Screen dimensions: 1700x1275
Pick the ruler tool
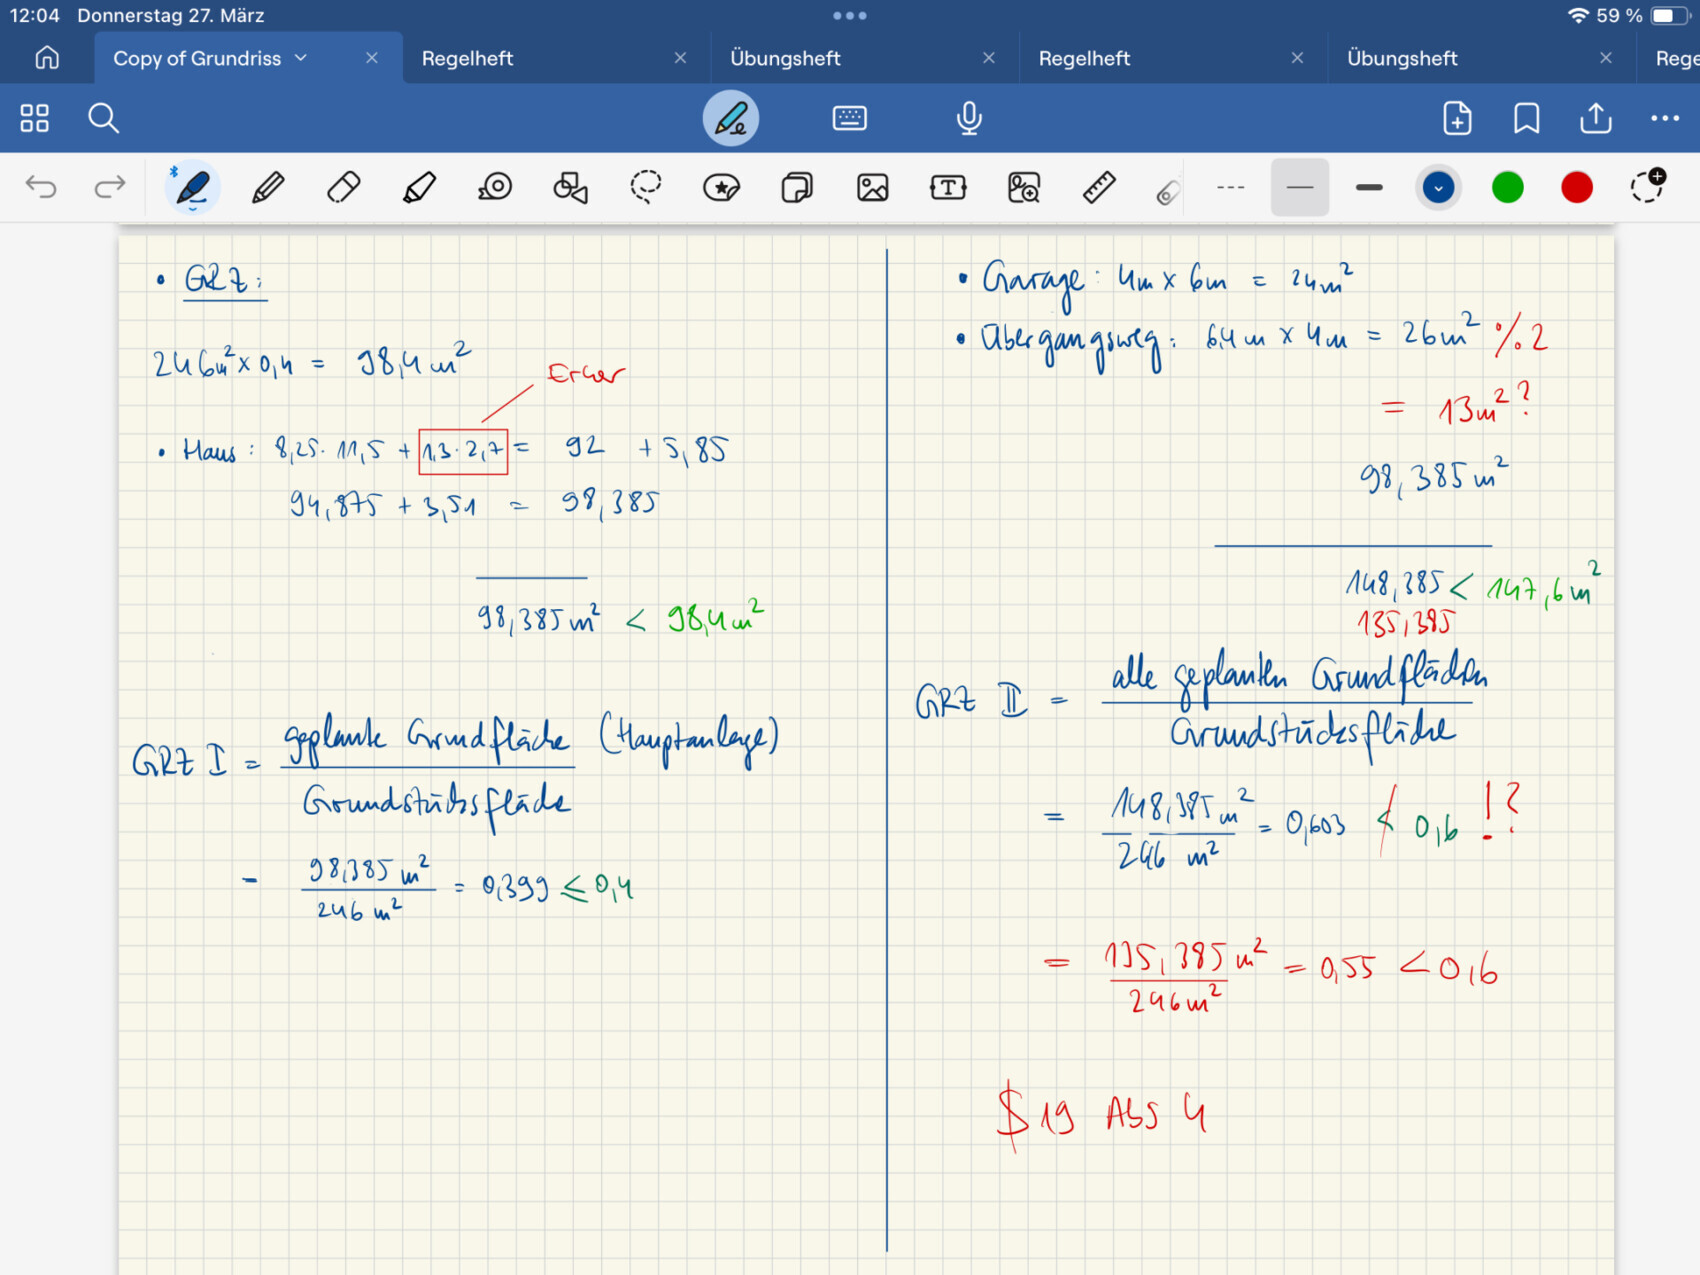coord(1098,187)
